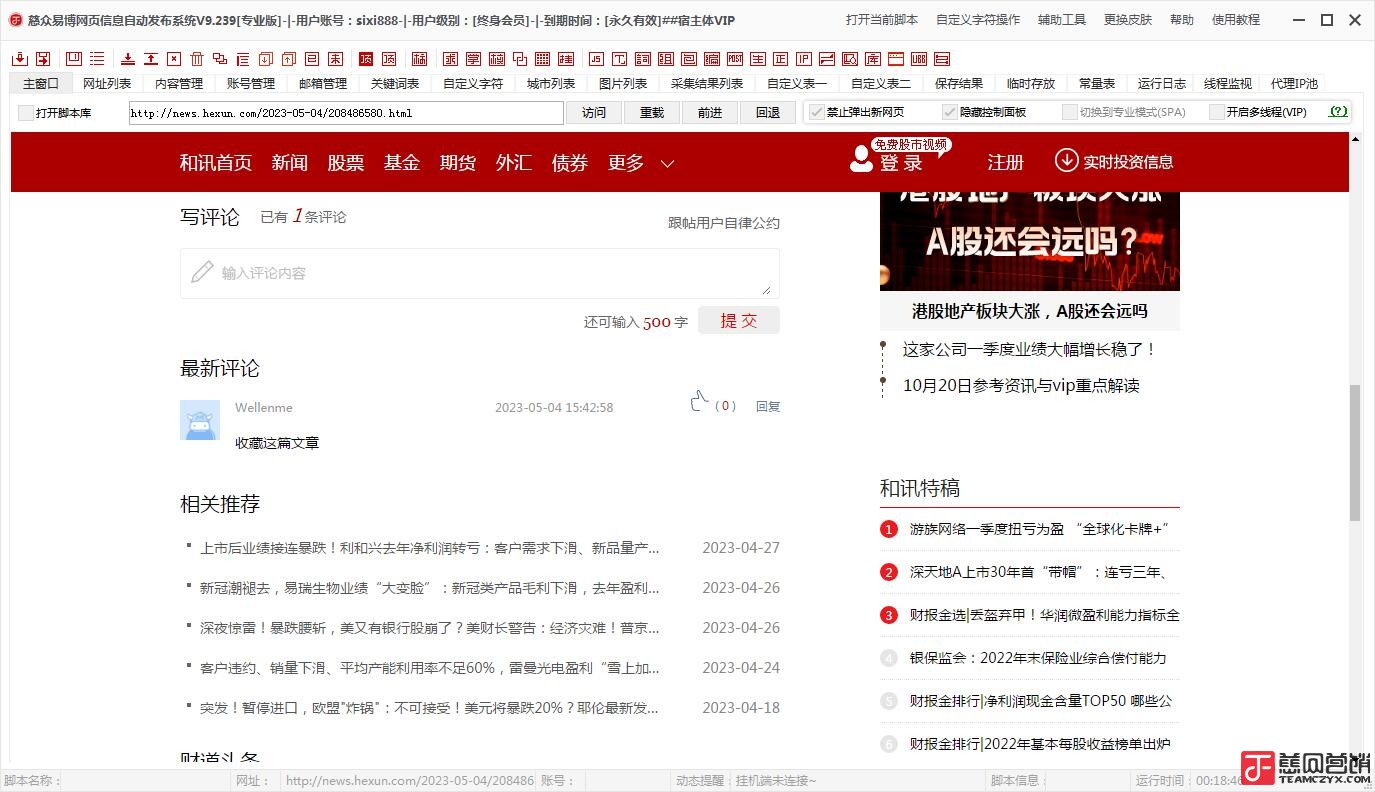Click the 求 character toolbar icon
The image size is (1375, 792).
452,59
